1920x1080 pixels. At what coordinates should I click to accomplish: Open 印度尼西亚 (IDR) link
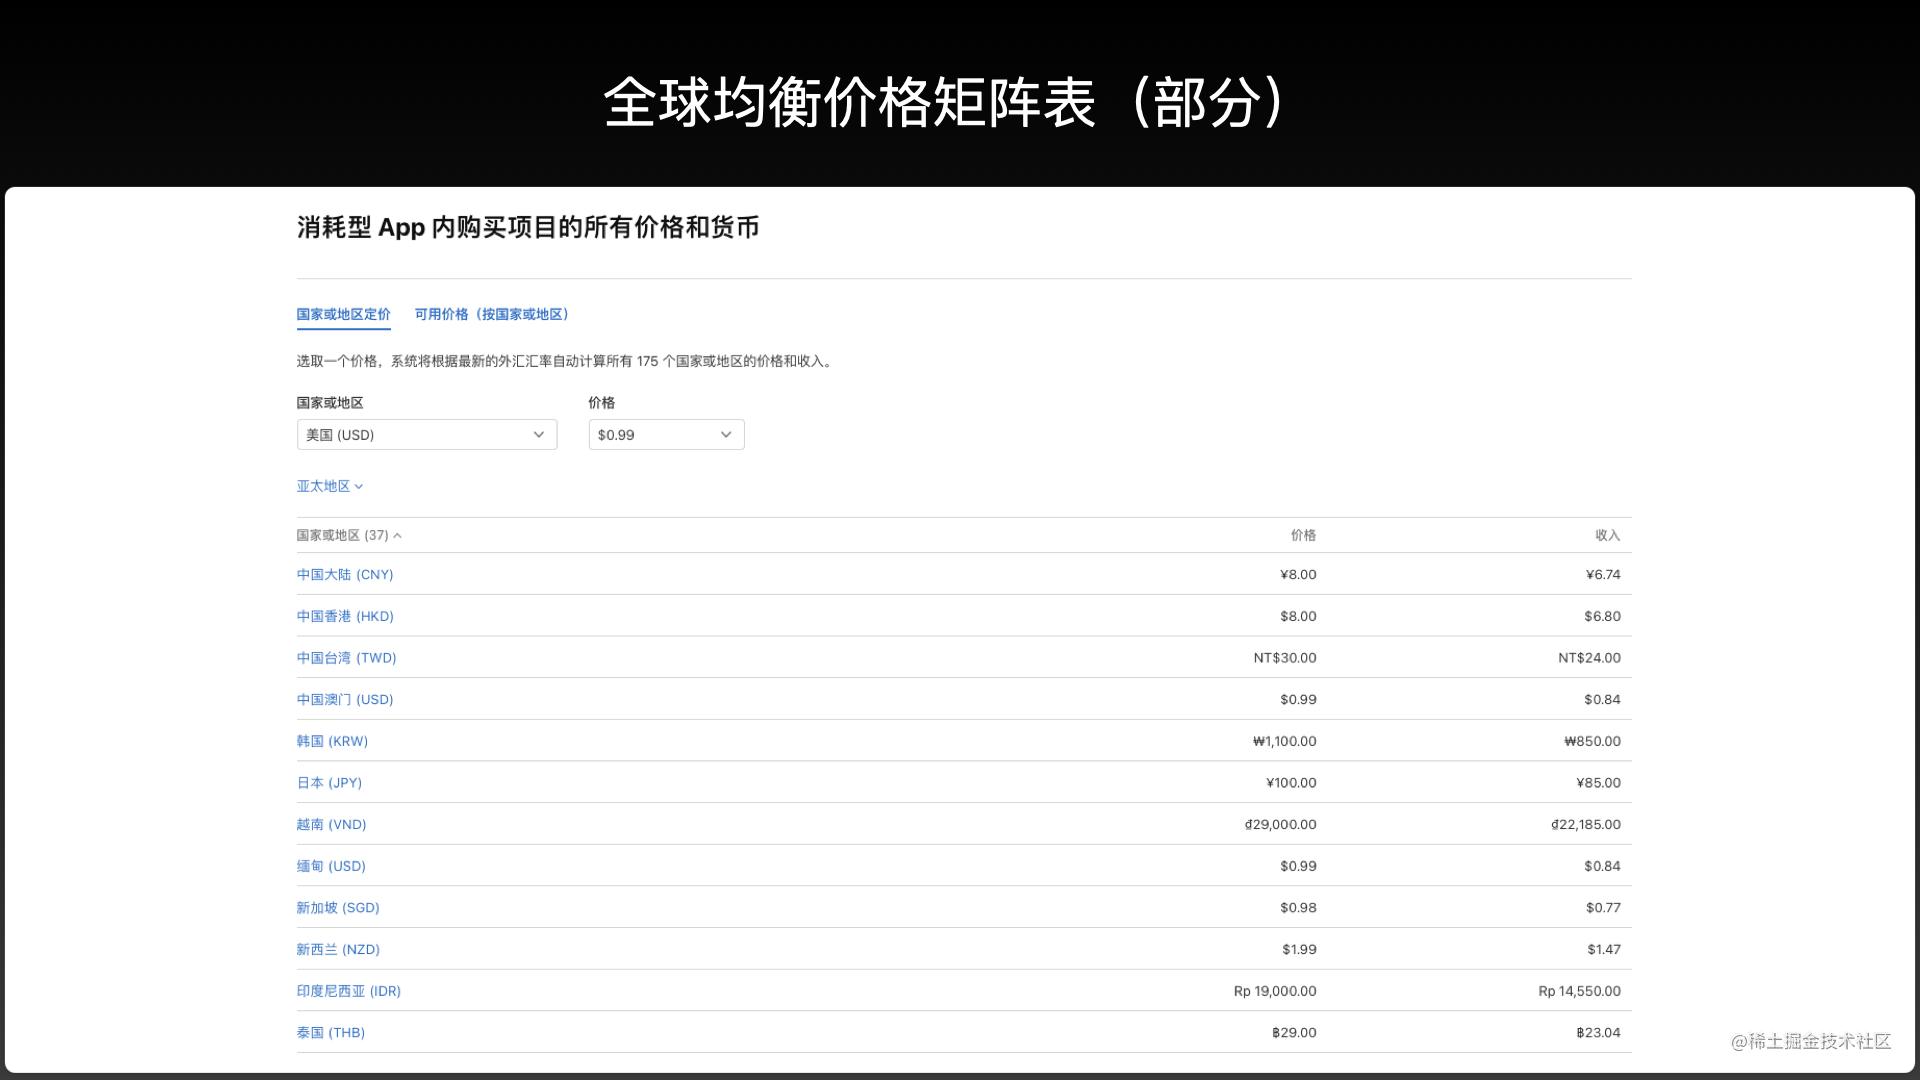348,991
